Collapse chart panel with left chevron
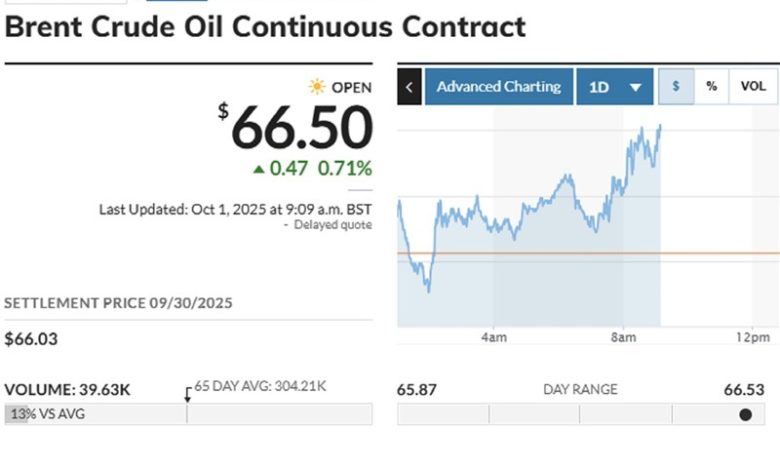 click(x=409, y=87)
